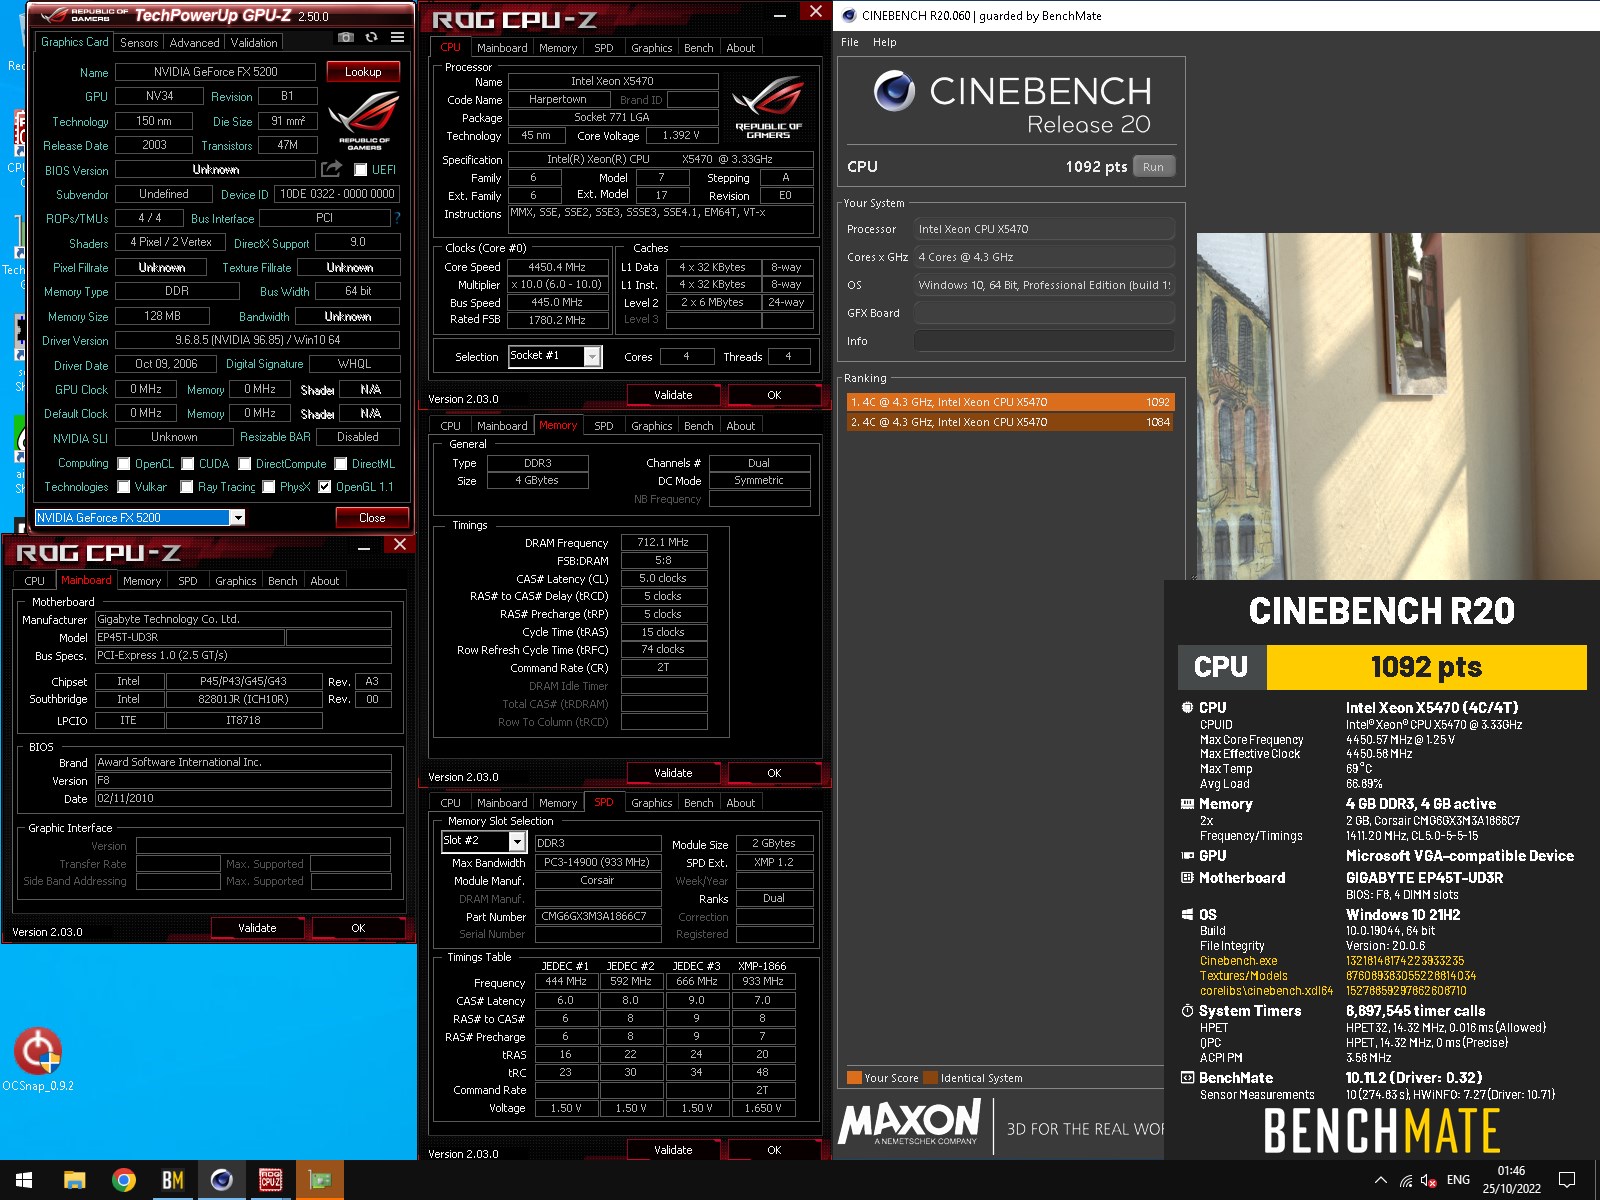Screen dimensions: 1600x1200
Task: Toggle the DirectML checkbox
Action: [x=340, y=464]
